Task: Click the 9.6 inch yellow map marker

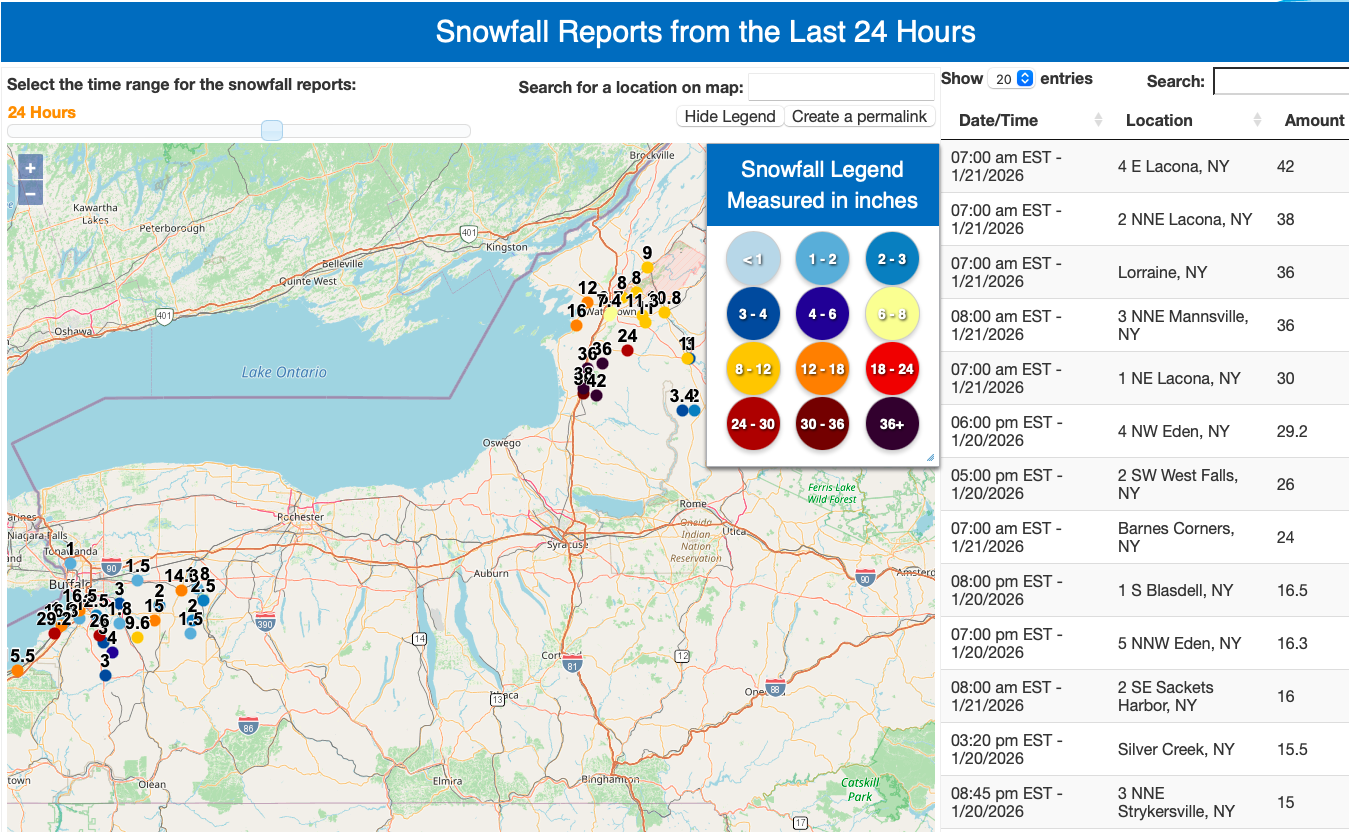Action: tap(138, 637)
